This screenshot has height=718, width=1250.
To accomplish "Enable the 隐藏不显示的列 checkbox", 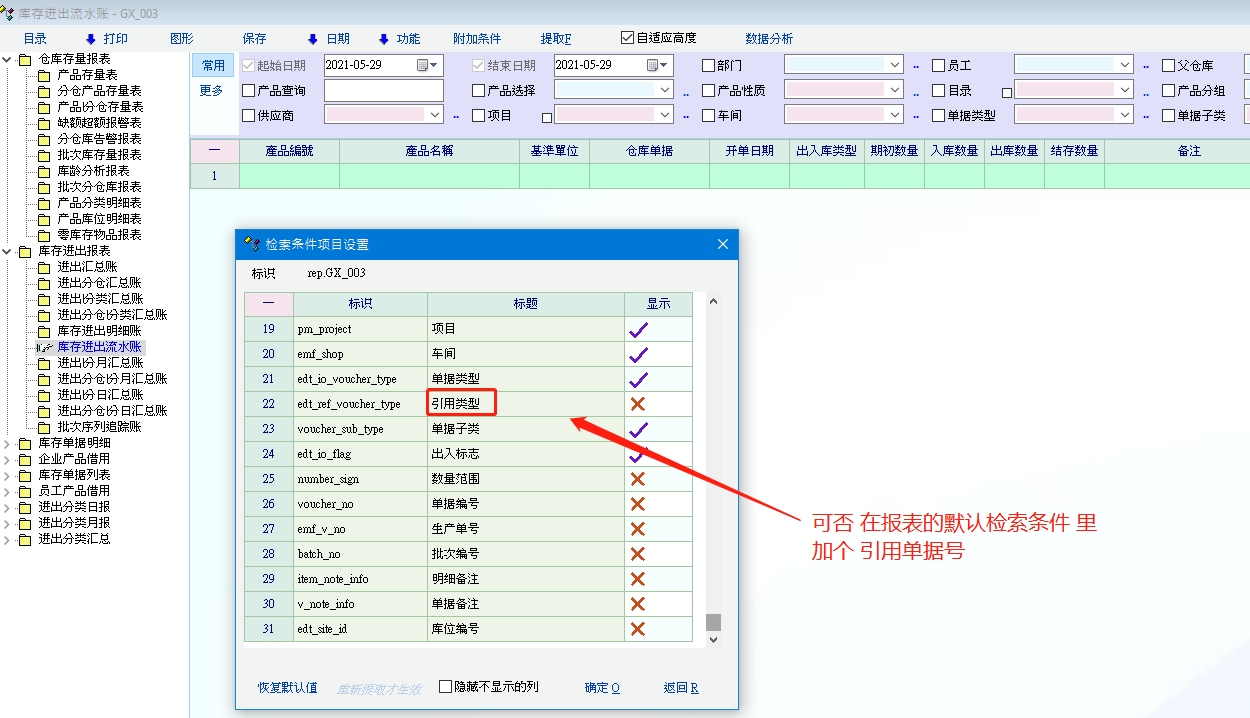I will (x=446, y=687).
